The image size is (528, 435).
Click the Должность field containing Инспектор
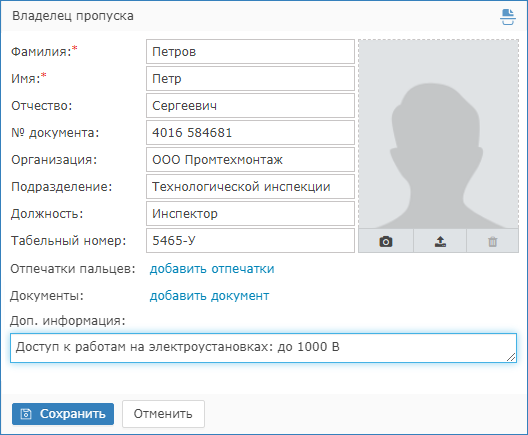click(x=250, y=213)
